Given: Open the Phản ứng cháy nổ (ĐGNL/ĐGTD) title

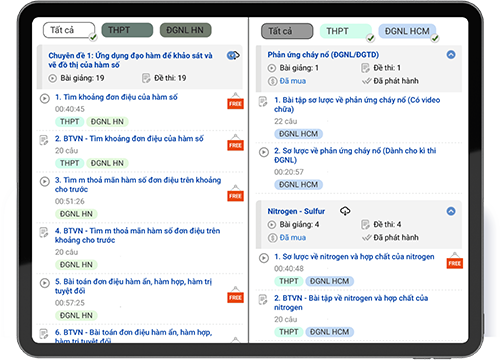Looking at the screenshot, I should [x=323, y=55].
